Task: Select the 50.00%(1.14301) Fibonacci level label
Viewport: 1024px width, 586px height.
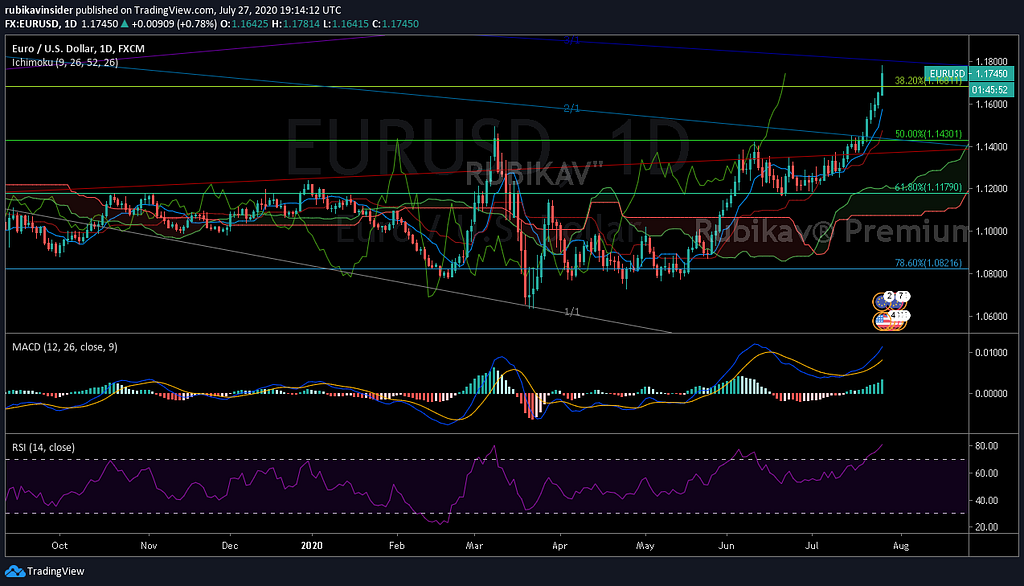Action: [x=928, y=134]
